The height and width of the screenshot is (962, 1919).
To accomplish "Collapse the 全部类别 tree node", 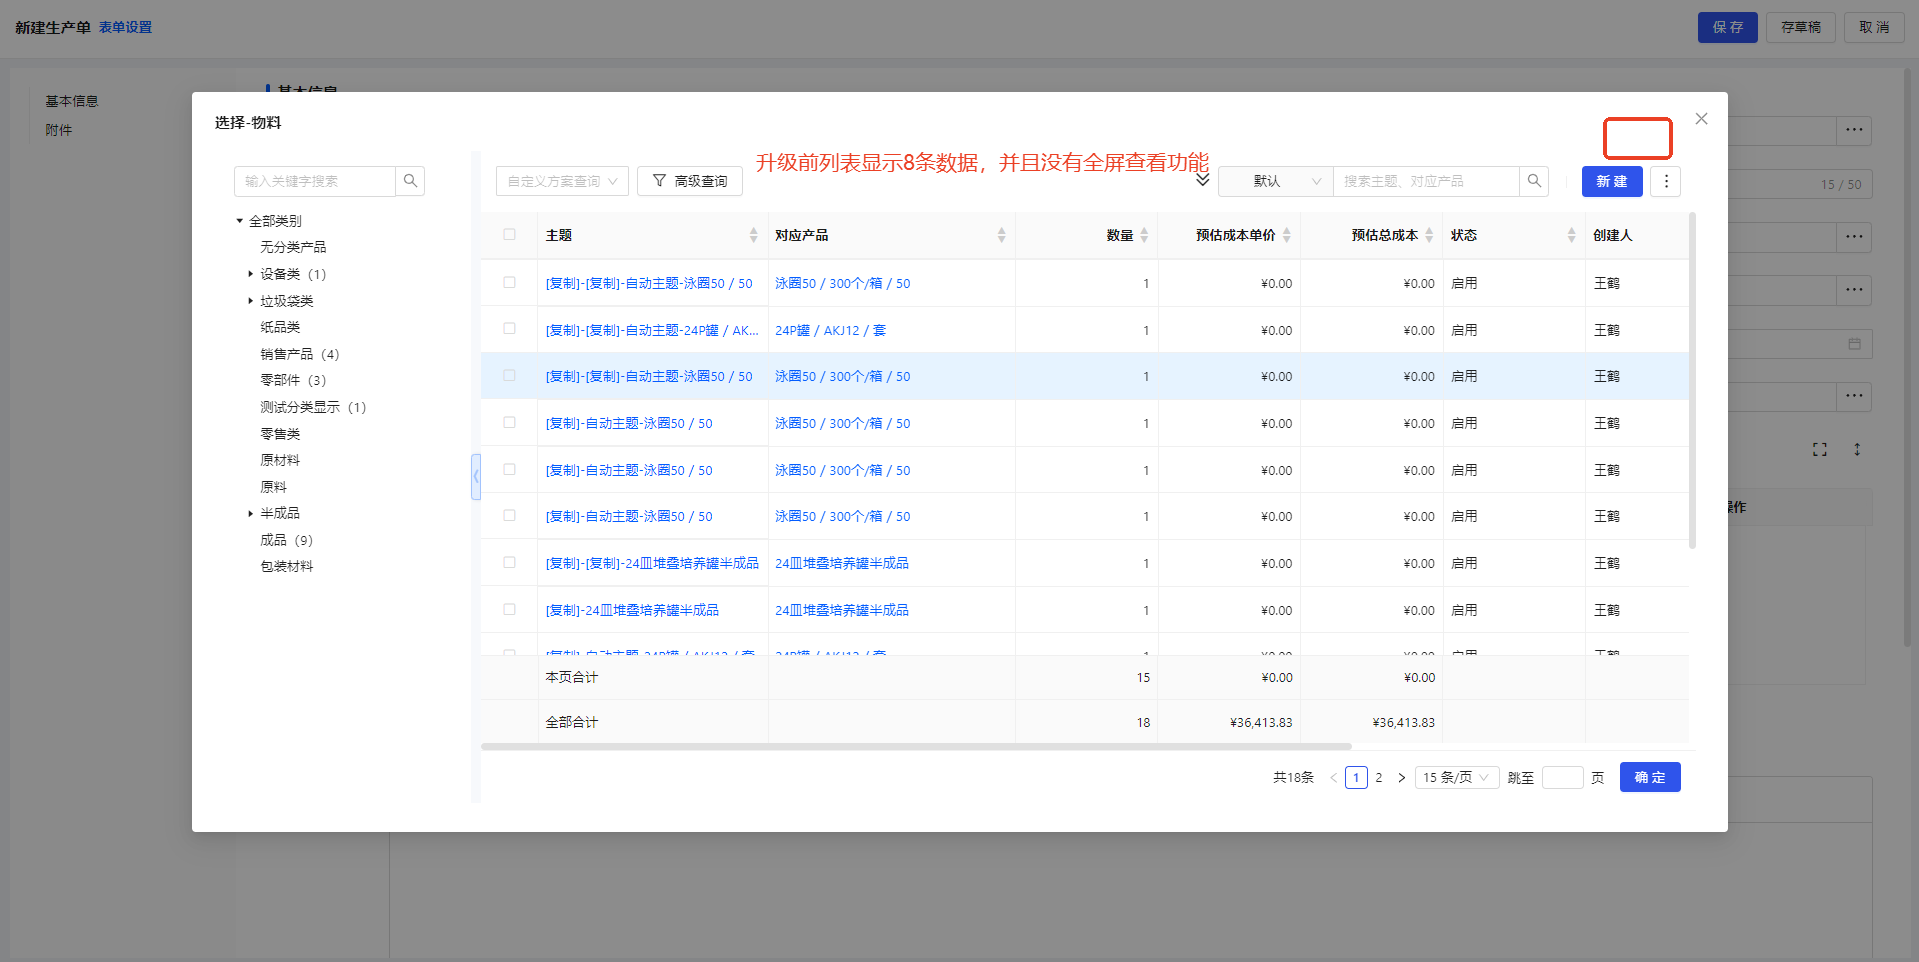I will [x=239, y=221].
